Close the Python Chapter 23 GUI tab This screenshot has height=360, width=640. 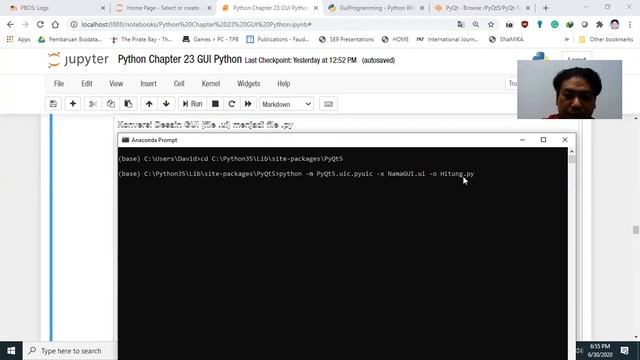(316, 8)
